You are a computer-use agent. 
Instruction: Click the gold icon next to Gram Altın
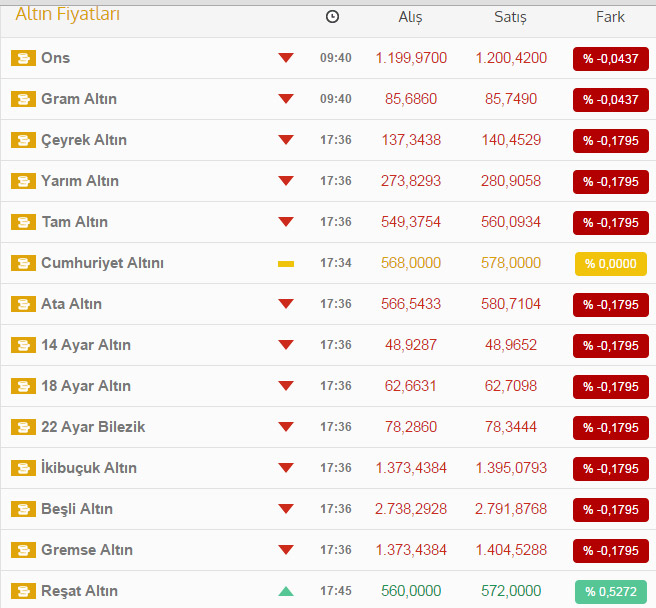(23, 99)
